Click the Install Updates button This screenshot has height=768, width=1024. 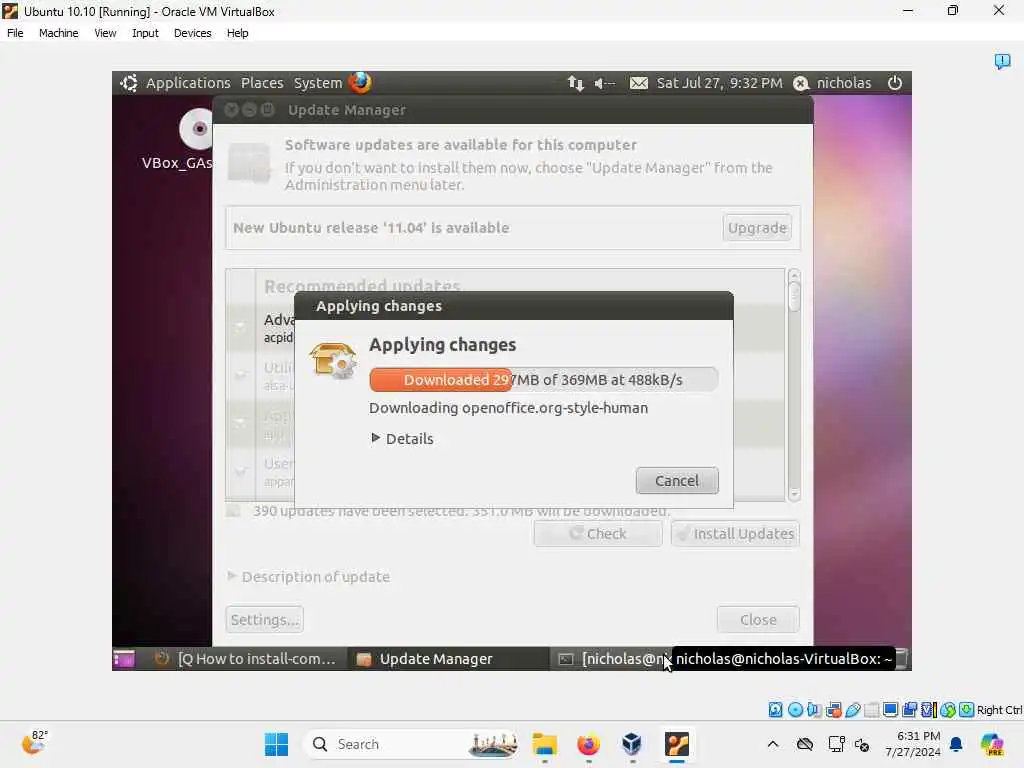[735, 534]
